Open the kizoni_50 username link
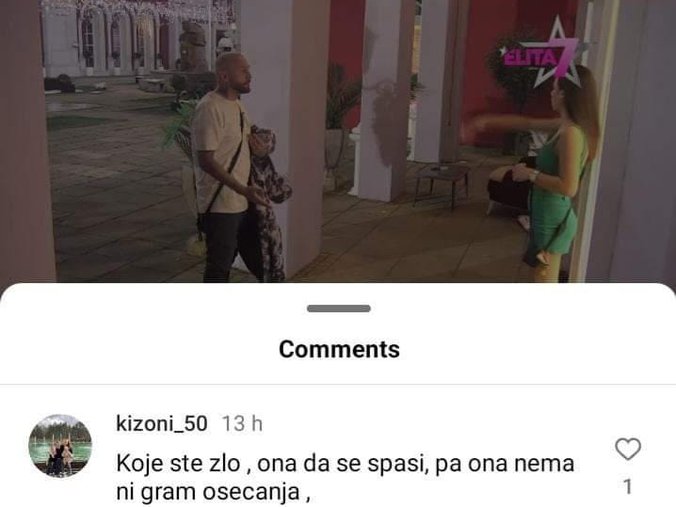This screenshot has height=507, width=676. pyautogui.click(x=162, y=423)
